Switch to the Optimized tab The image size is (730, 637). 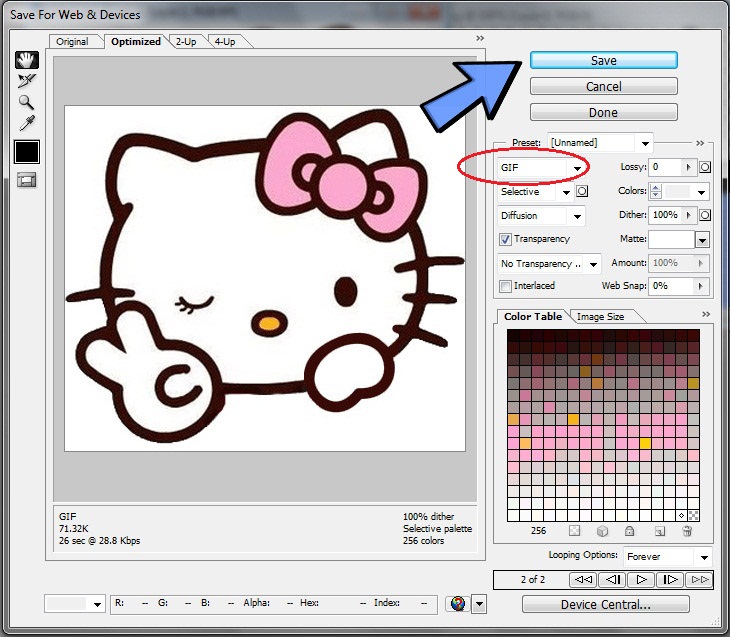135,41
